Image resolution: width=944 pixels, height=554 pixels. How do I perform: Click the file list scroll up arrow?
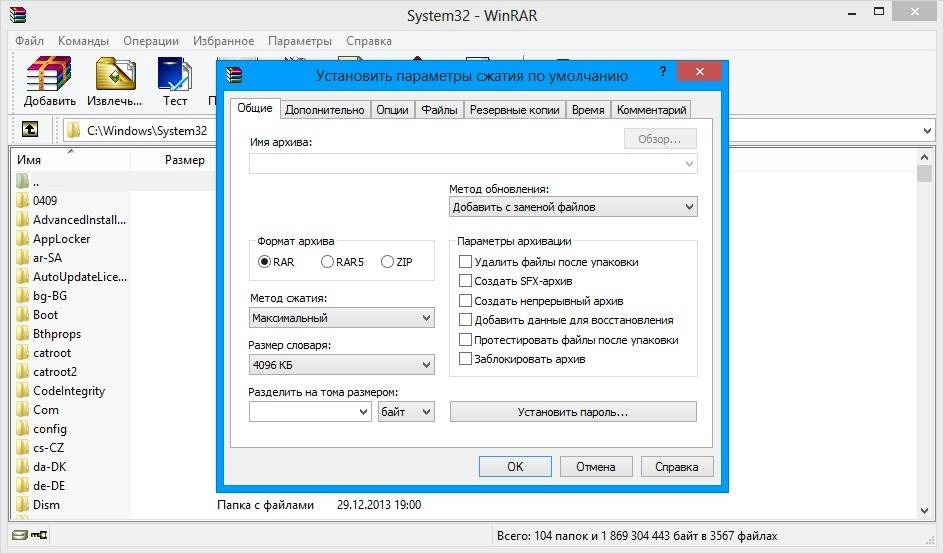coord(925,157)
